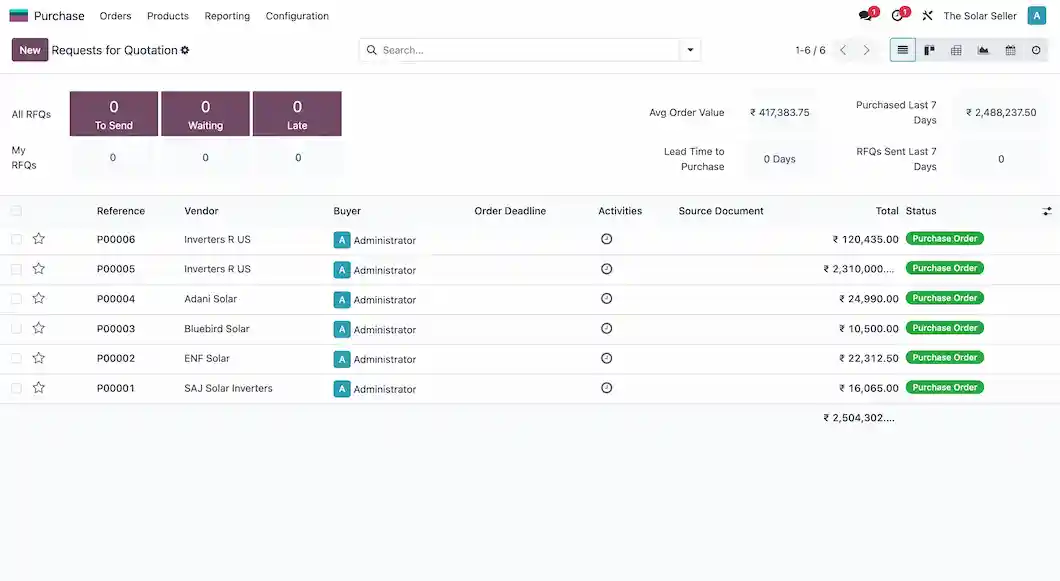1060x581 pixels.
Task: Switch to the Activity view
Action: click(1035, 49)
